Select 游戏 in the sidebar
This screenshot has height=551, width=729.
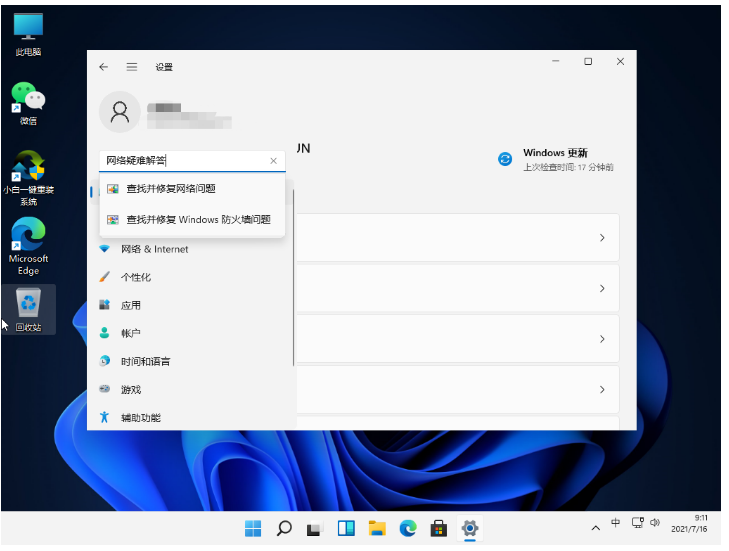click(x=131, y=389)
